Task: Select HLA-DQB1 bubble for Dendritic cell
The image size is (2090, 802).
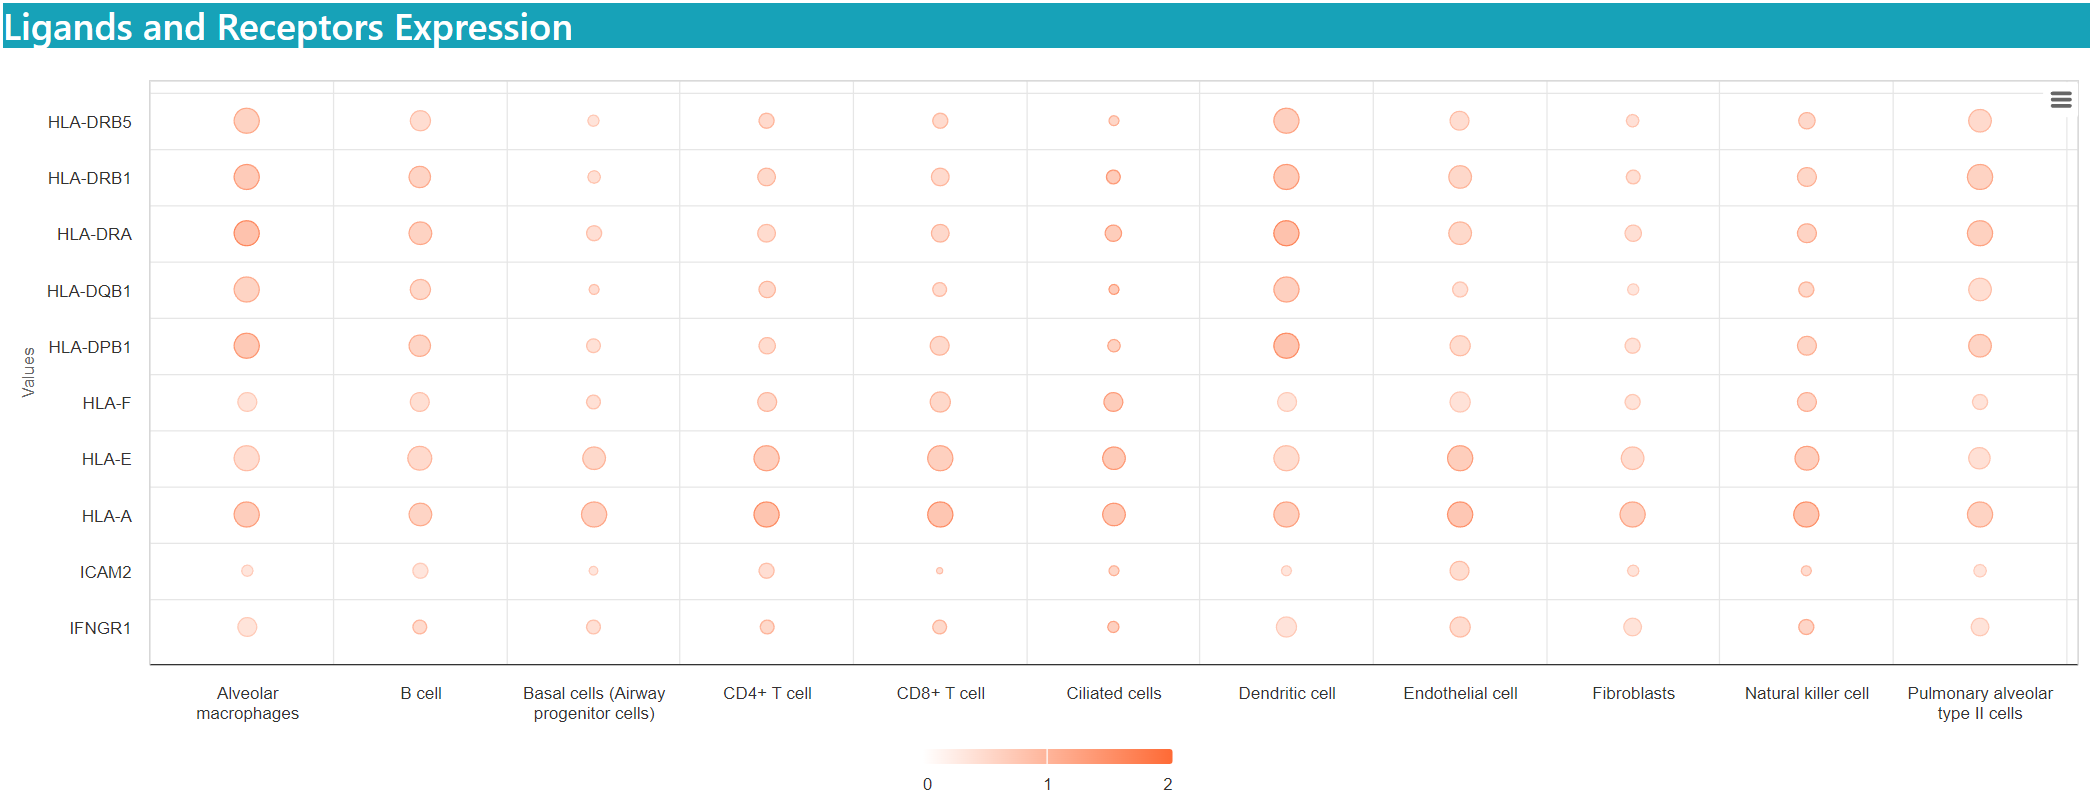Action: (1287, 290)
